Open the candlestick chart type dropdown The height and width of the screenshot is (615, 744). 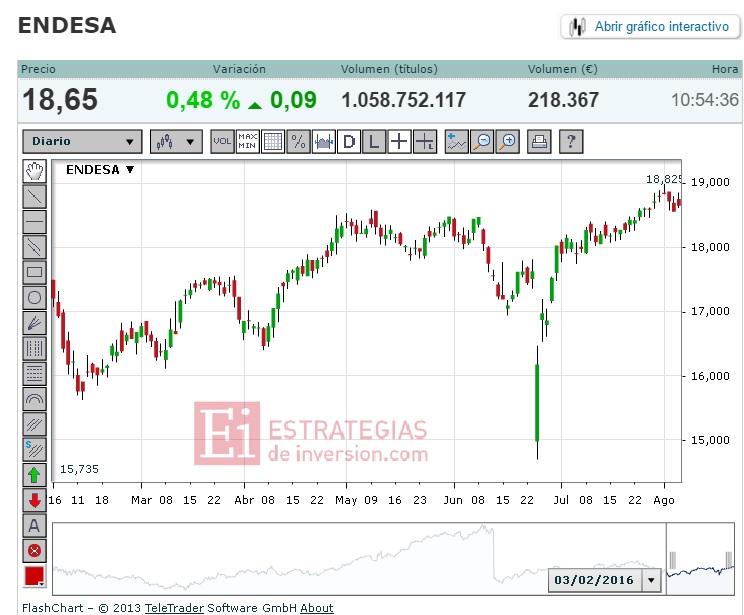coord(176,141)
